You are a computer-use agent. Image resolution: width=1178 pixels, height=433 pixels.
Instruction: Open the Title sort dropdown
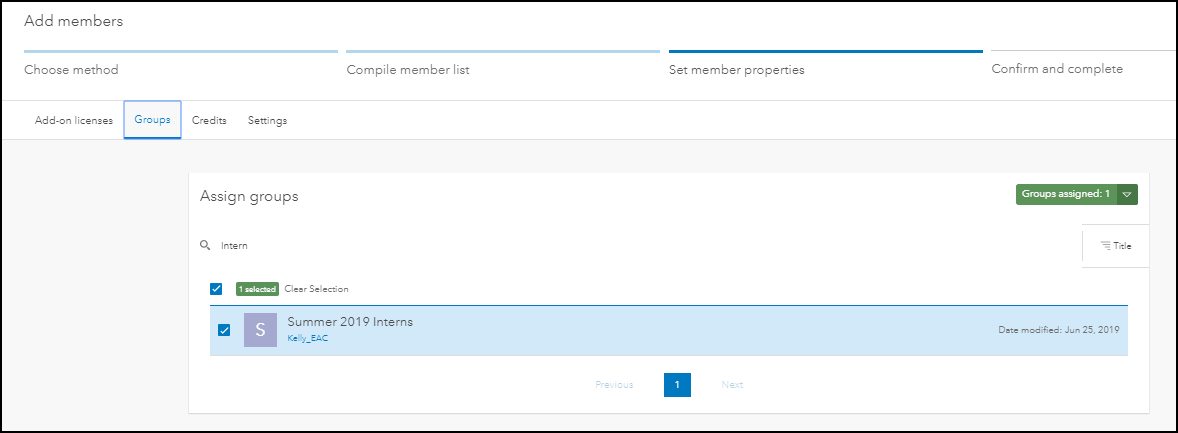point(1116,246)
